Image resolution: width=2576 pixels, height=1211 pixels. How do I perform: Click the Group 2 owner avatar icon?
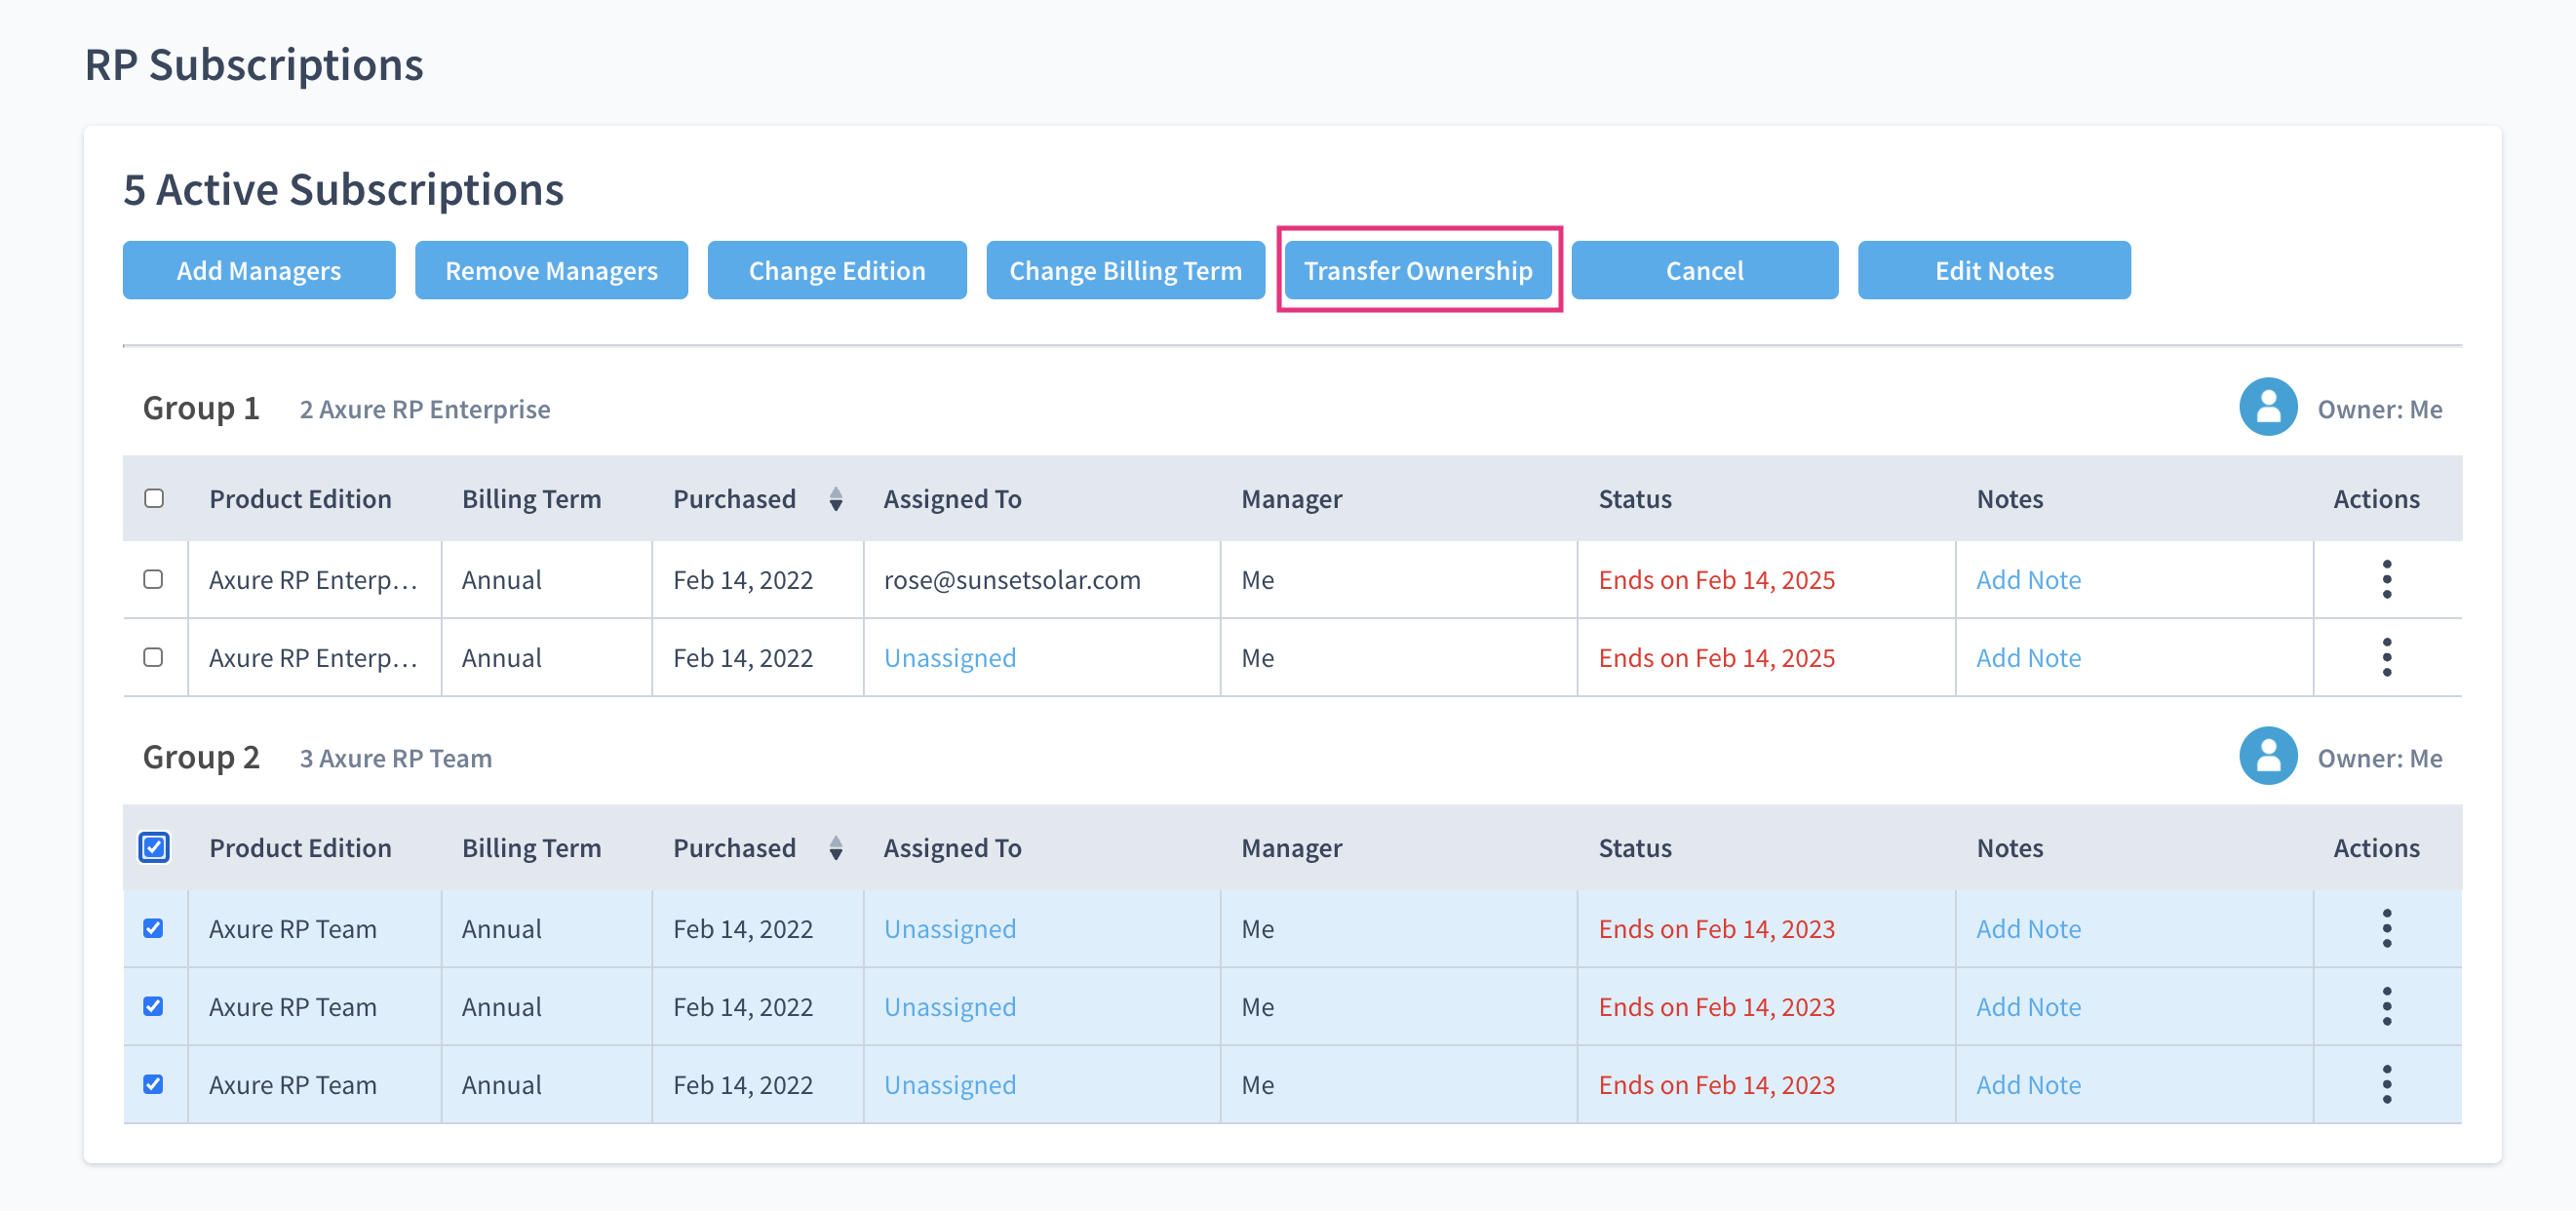point(2267,756)
